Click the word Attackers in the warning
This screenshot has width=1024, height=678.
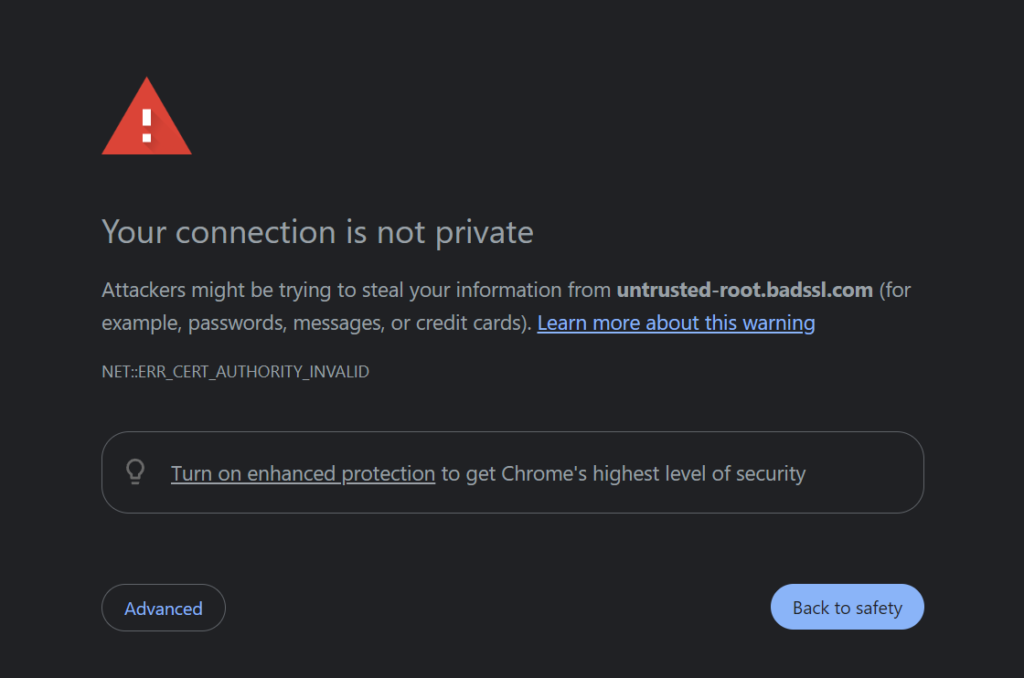click(x=144, y=290)
